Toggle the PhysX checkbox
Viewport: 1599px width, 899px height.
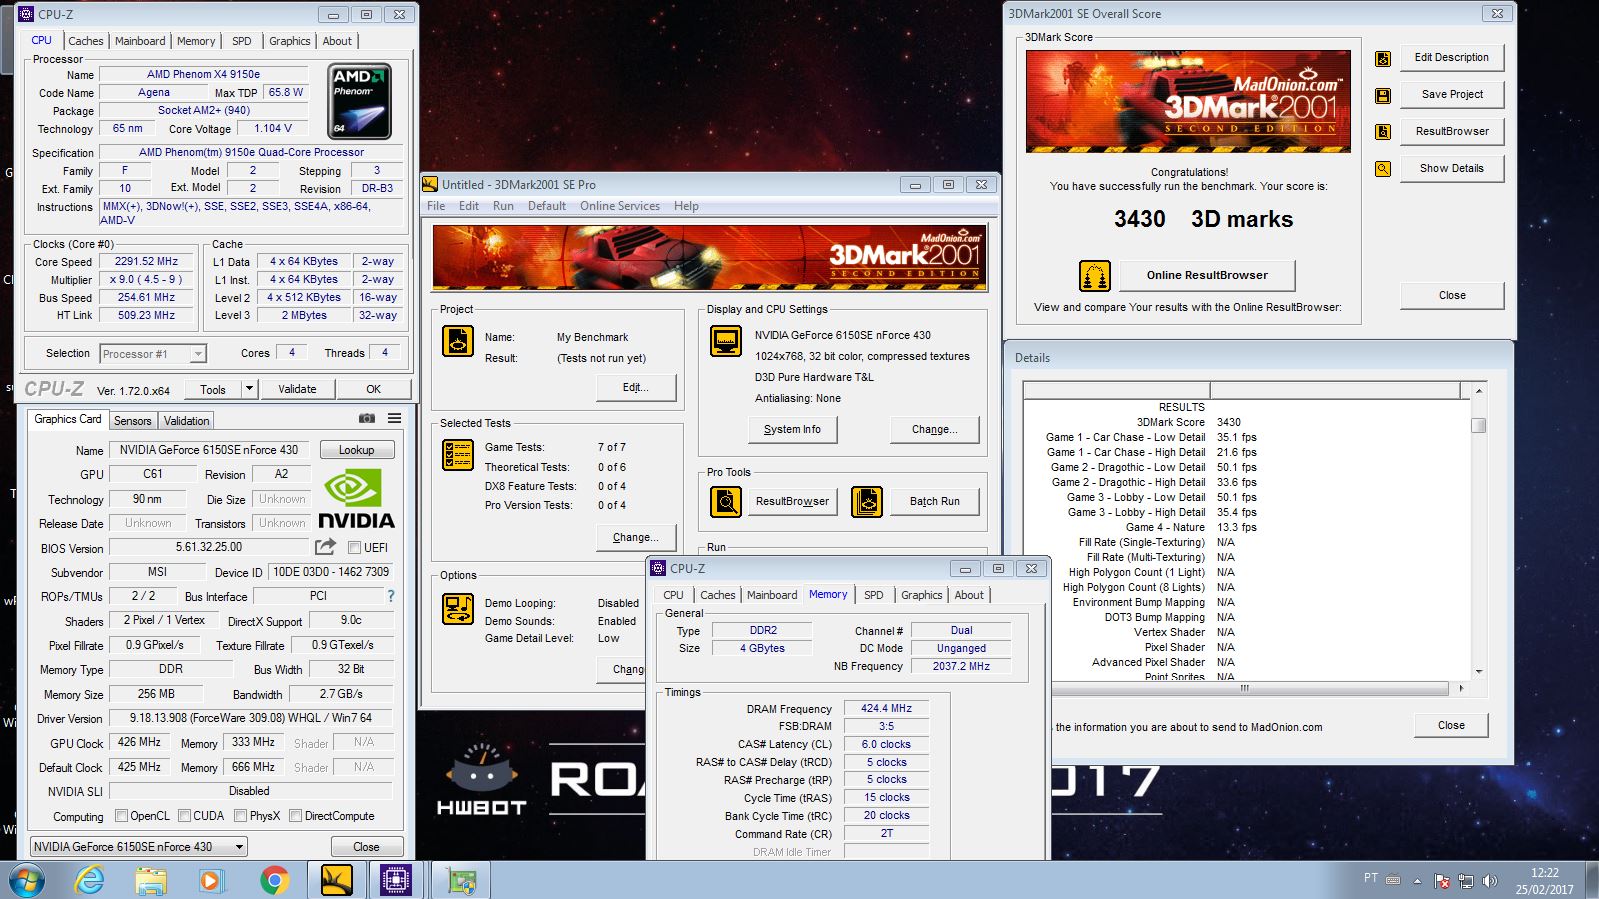[240, 816]
